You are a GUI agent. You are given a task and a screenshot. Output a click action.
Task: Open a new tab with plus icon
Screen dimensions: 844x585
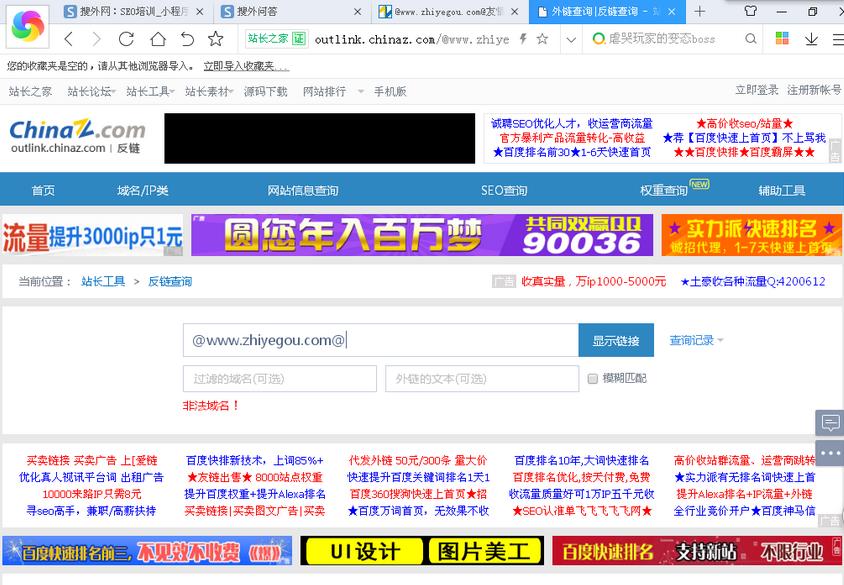[x=699, y=11]
